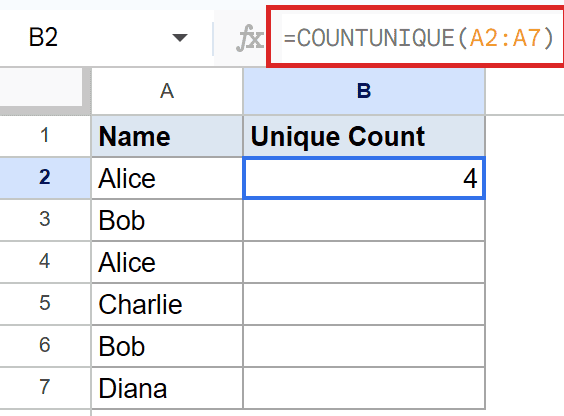
Task: Select row 4 header
Action: pyautogui.click(x=45, y=262)
